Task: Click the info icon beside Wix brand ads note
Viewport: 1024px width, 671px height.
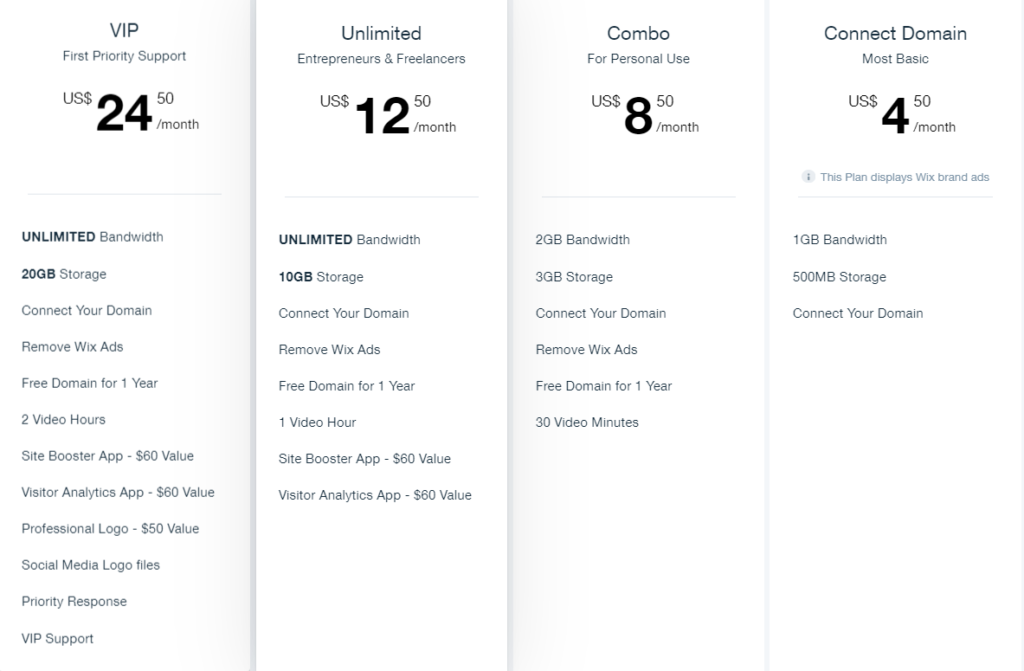Action: click(808, 177)
